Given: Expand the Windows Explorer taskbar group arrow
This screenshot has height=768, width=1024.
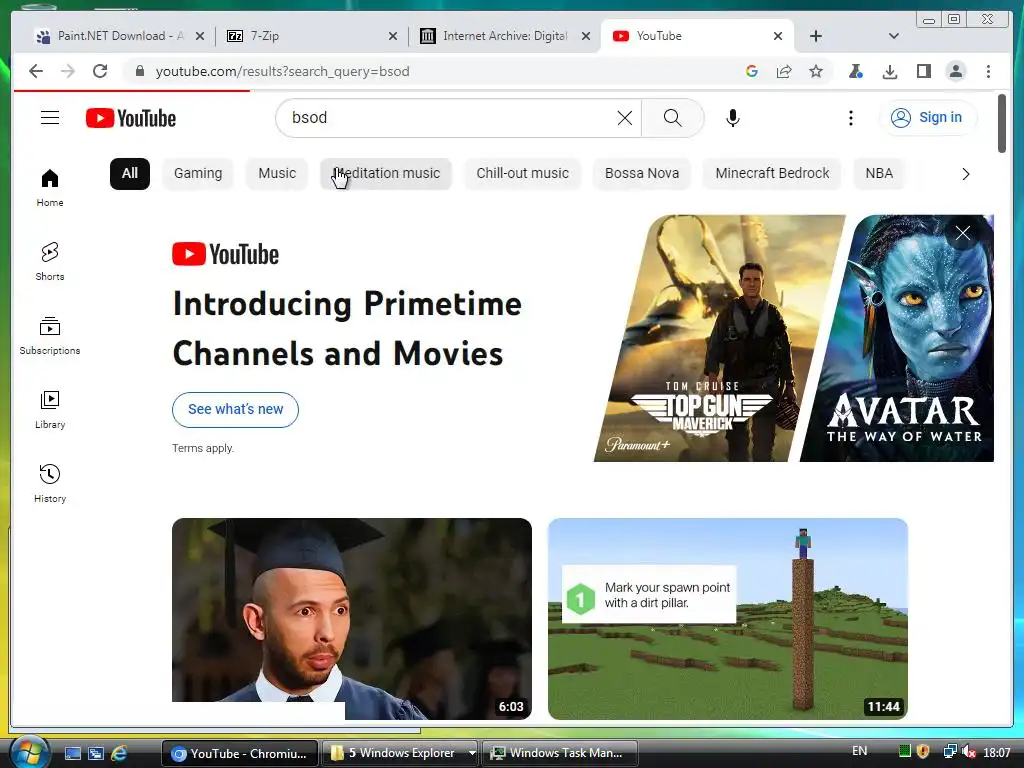Looking at the screenshot, I should [472, 753].
